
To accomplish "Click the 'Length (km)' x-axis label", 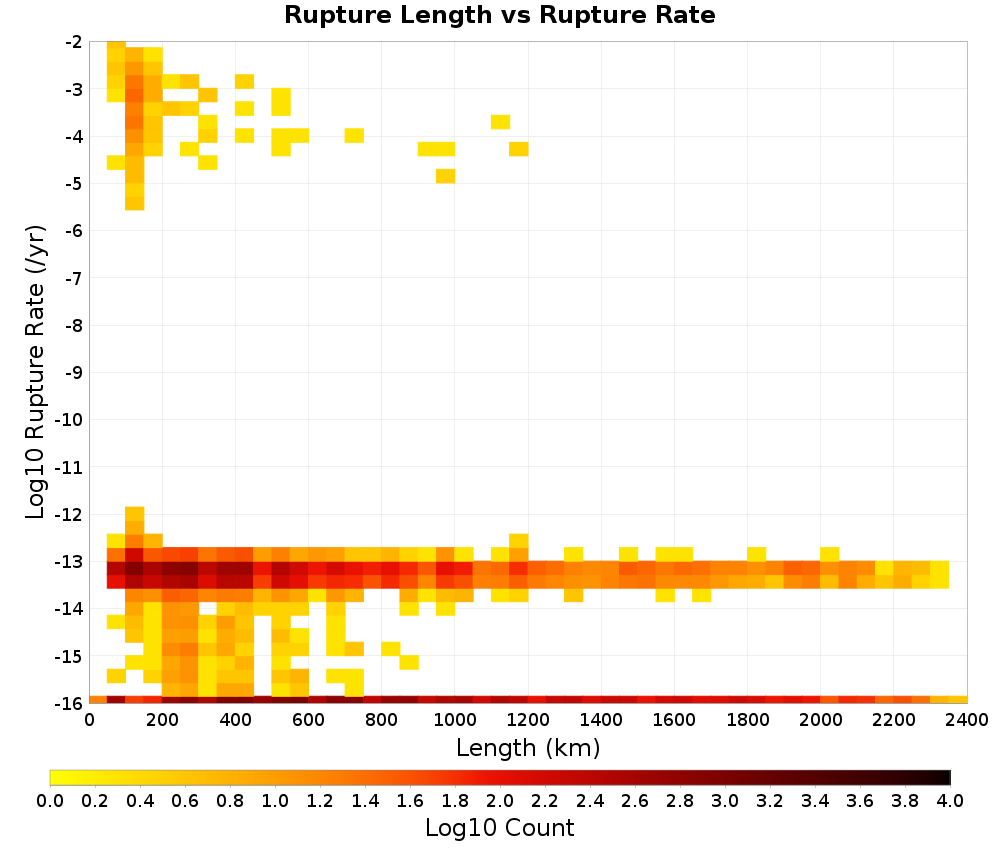I will point(528,747).
